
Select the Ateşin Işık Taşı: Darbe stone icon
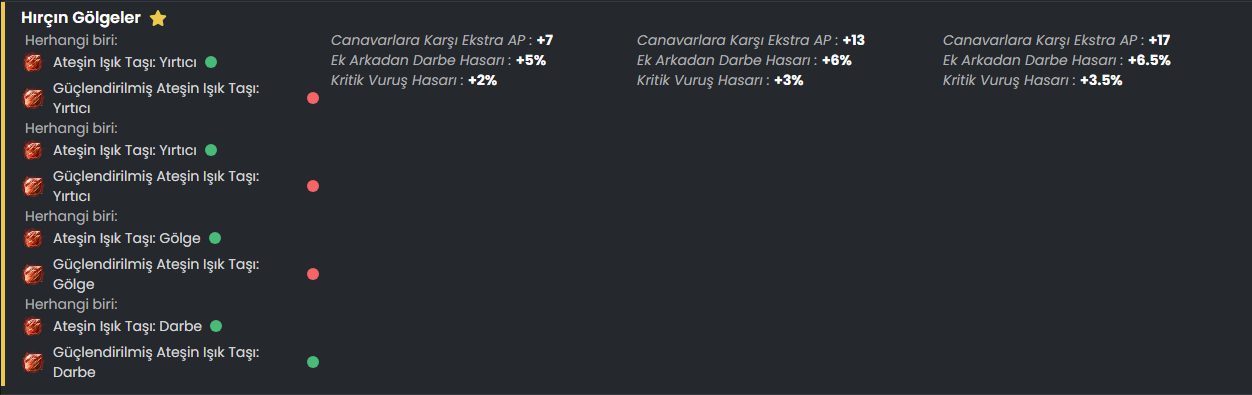tap(34, 326)
